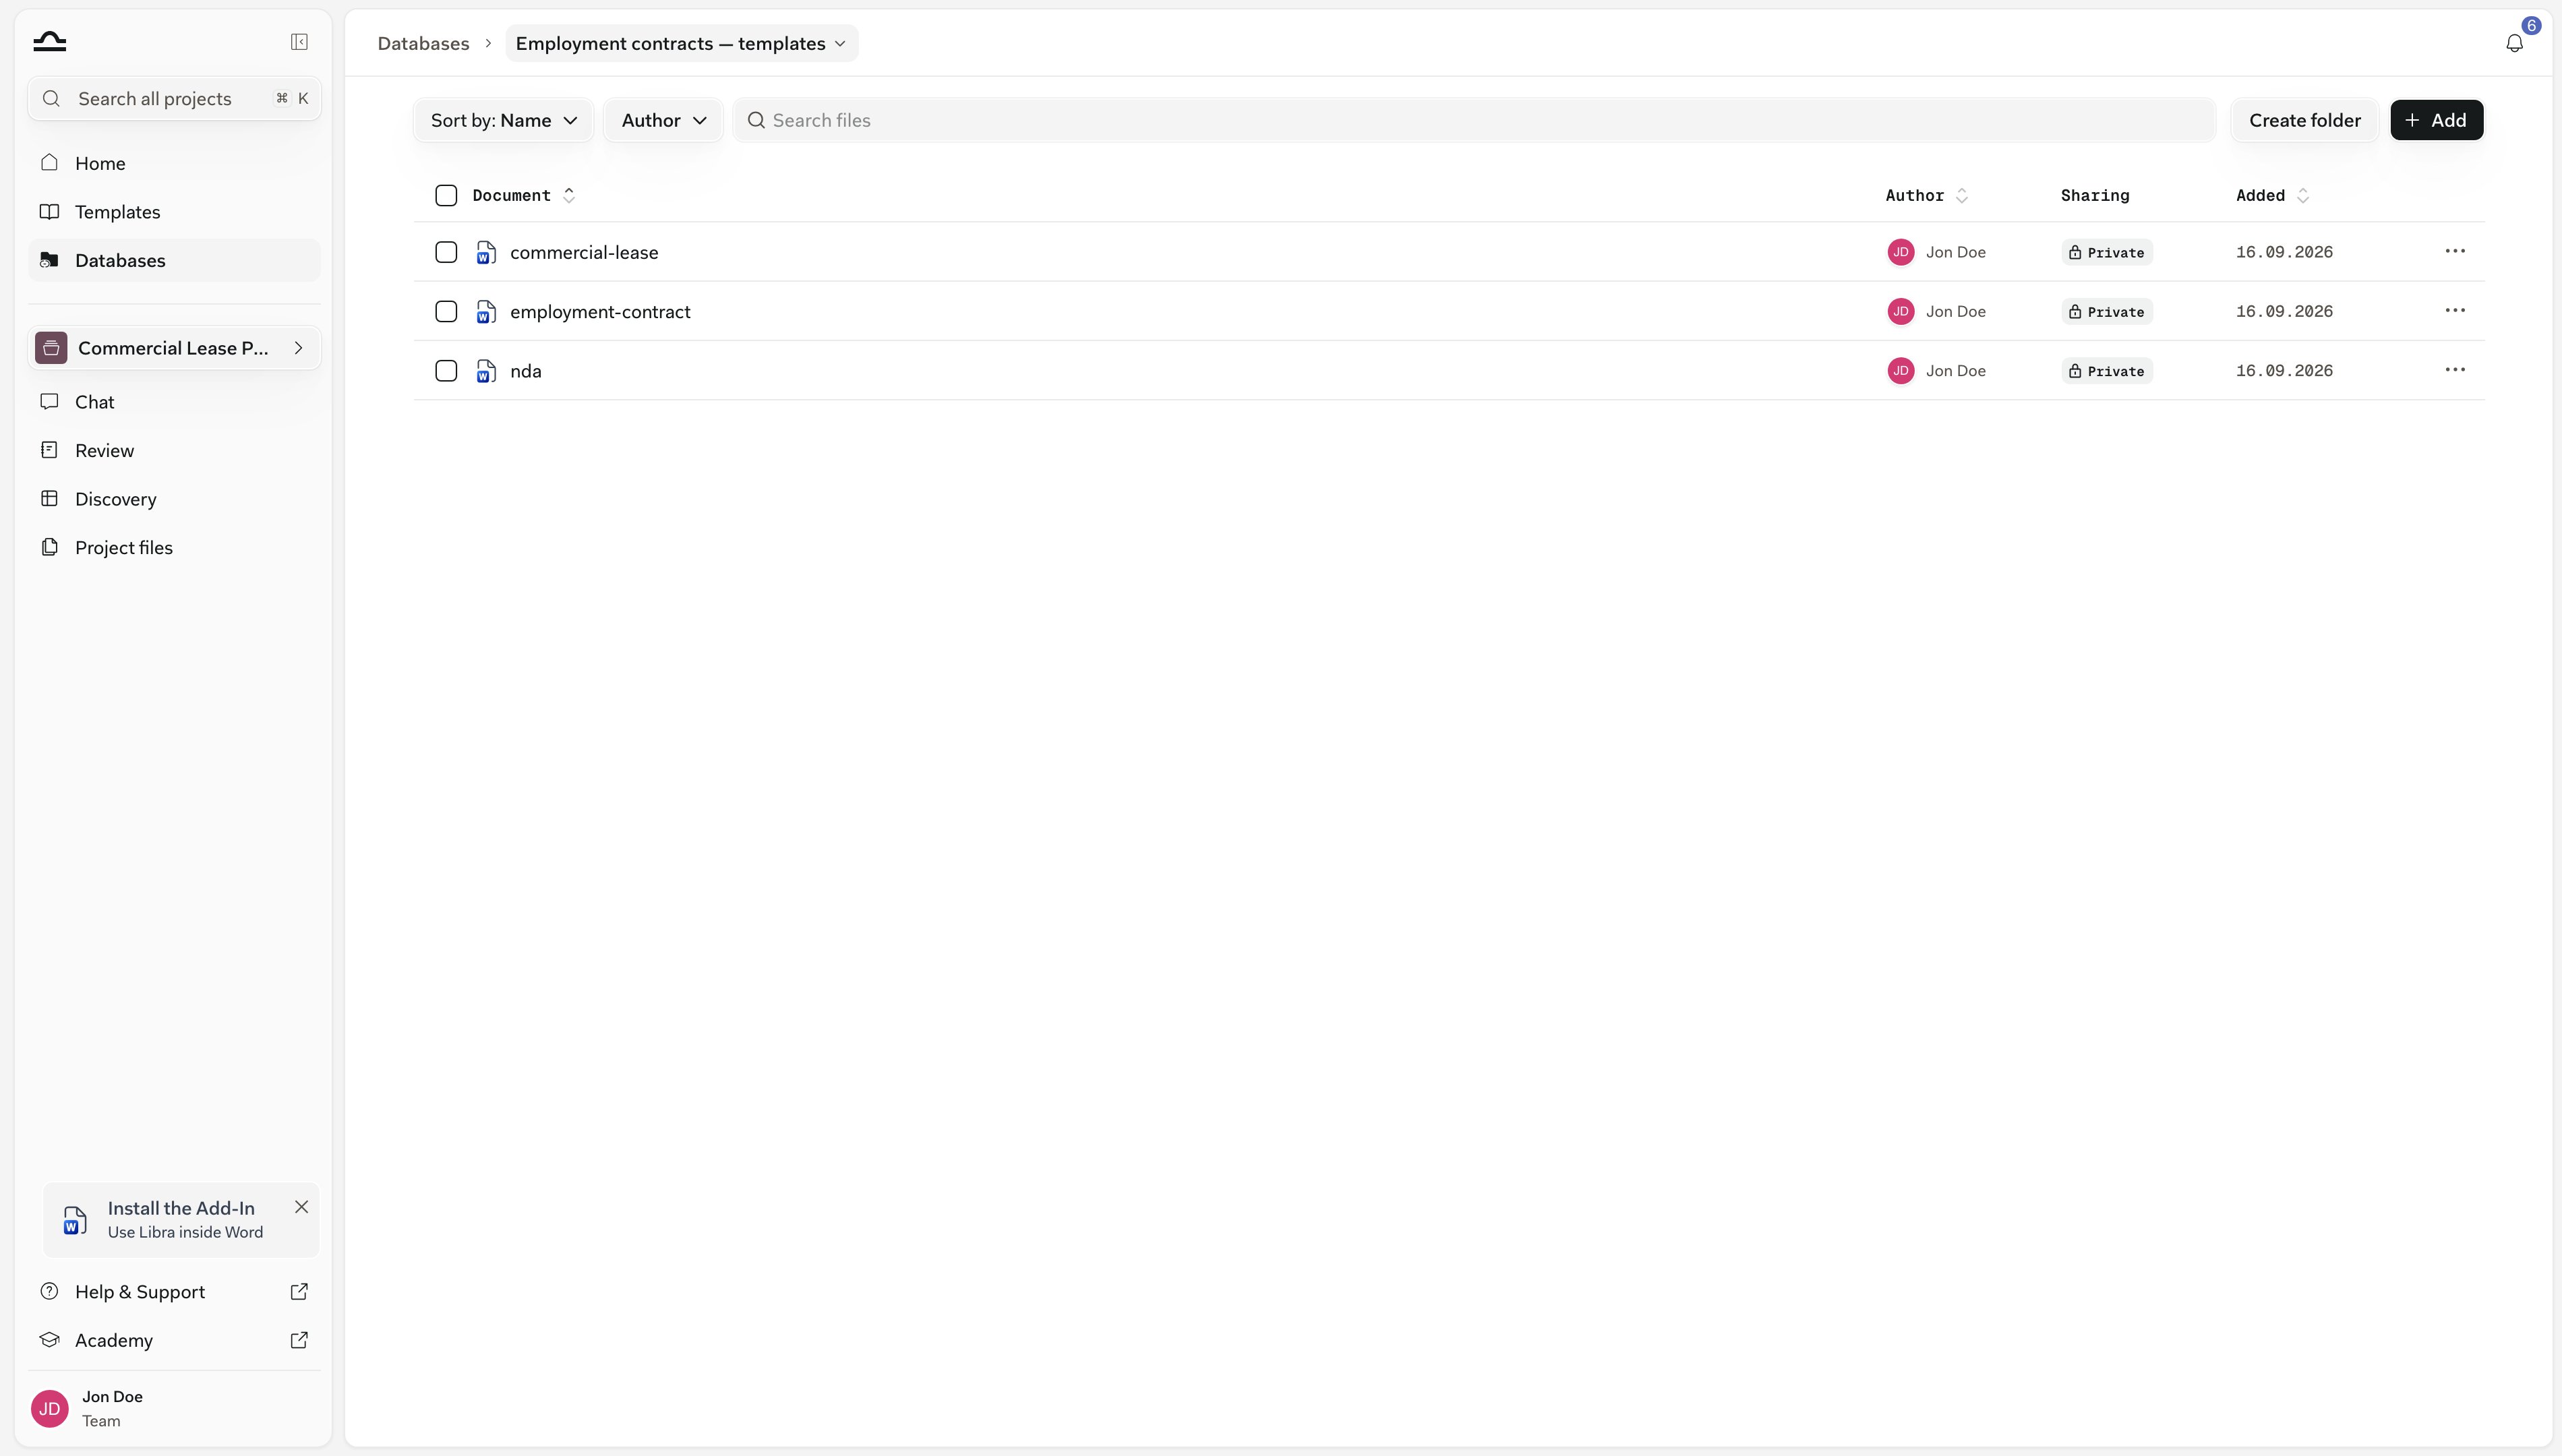Sort by the Author column arrows
The image size is (2562, 1456).
click(1962, 195)
